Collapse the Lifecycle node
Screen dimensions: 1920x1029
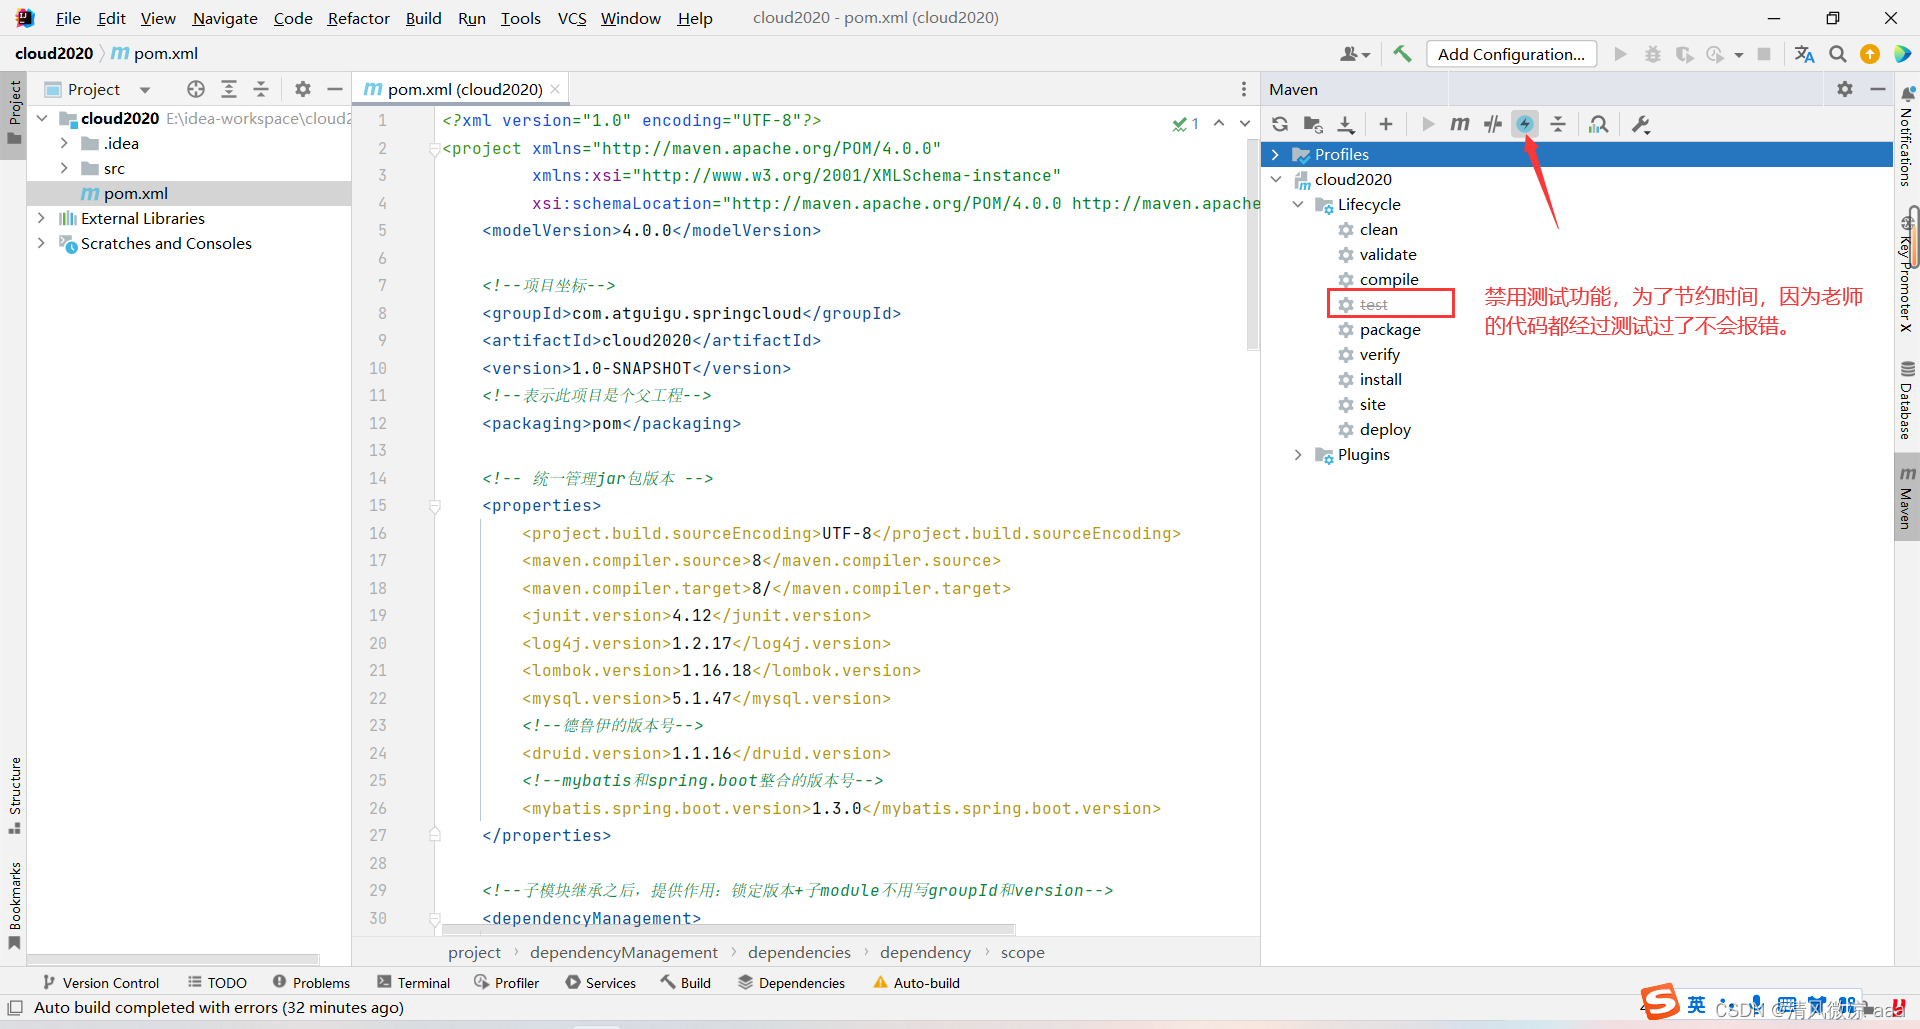[1298, 204]
